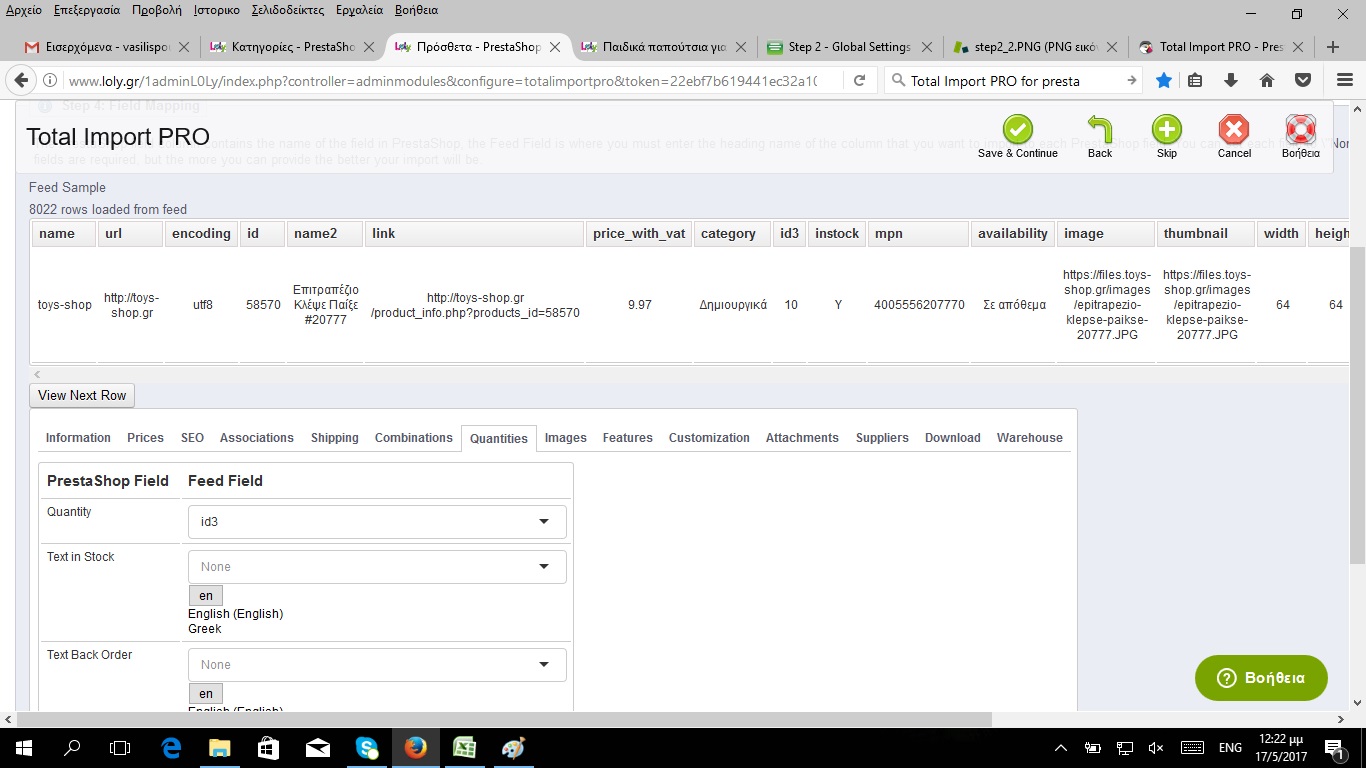The height and width of the screenshot is (768, 1366).
Task: Switch input language via ENG indicator
Action: tap(1230, 748)
